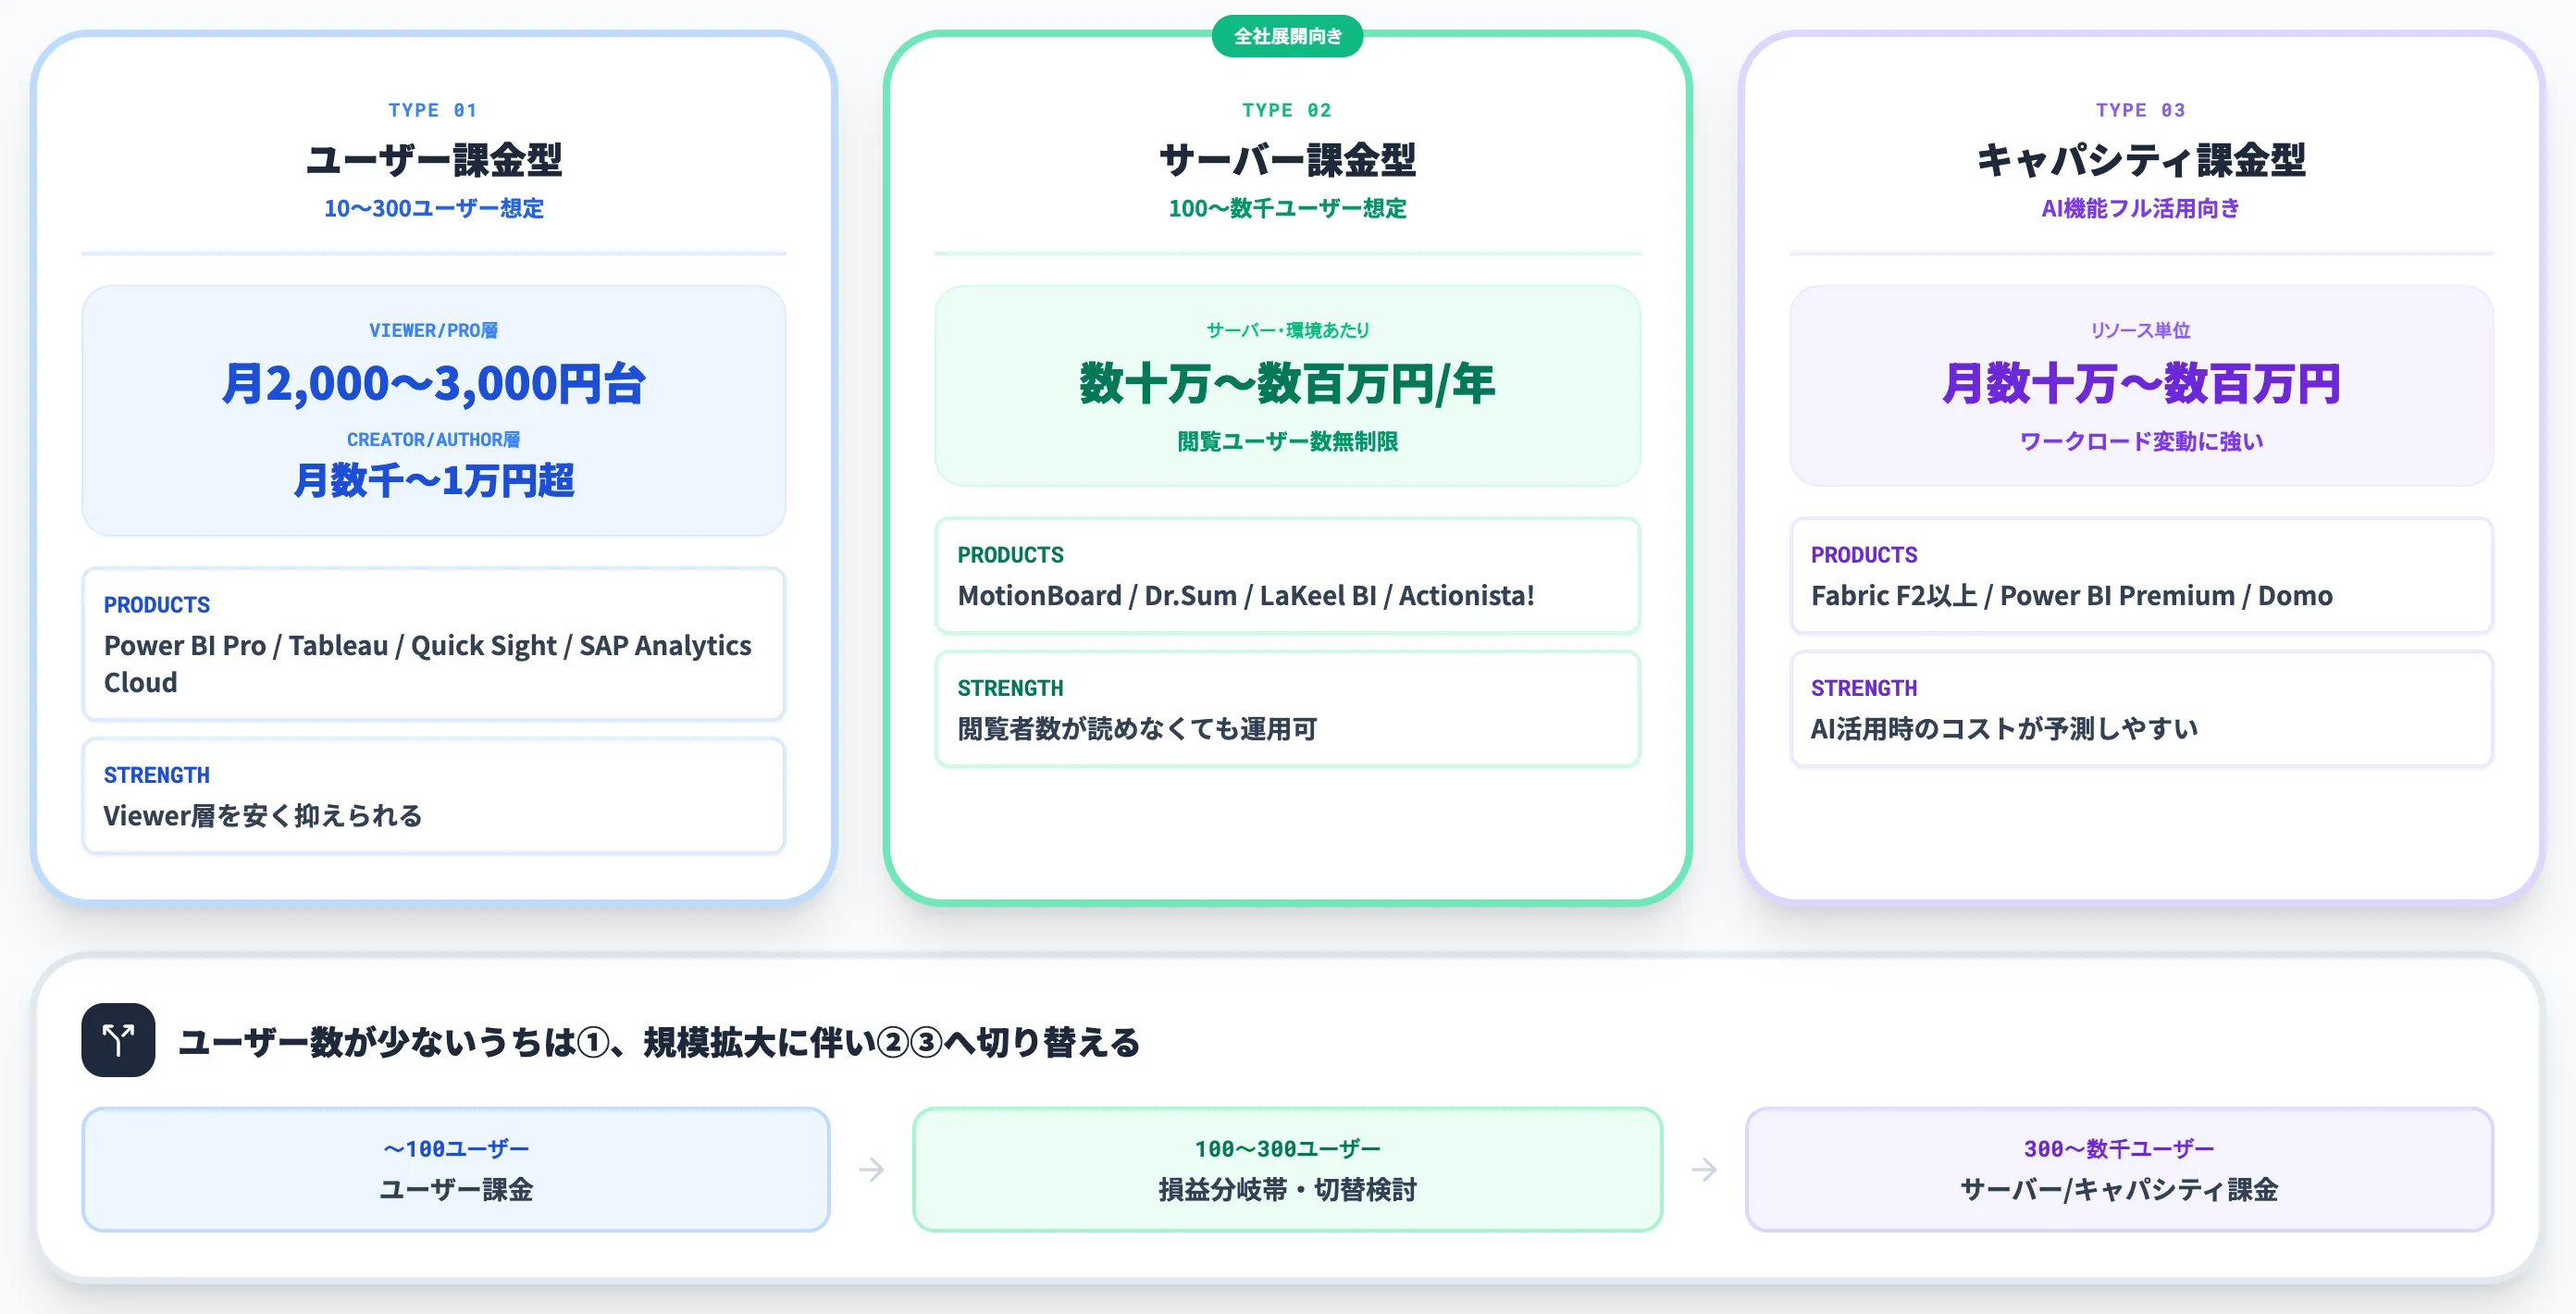Click the CREATOR/AUTHOR層 label
Viewport: 2576px width, 1314px height.
click(433, 439)
